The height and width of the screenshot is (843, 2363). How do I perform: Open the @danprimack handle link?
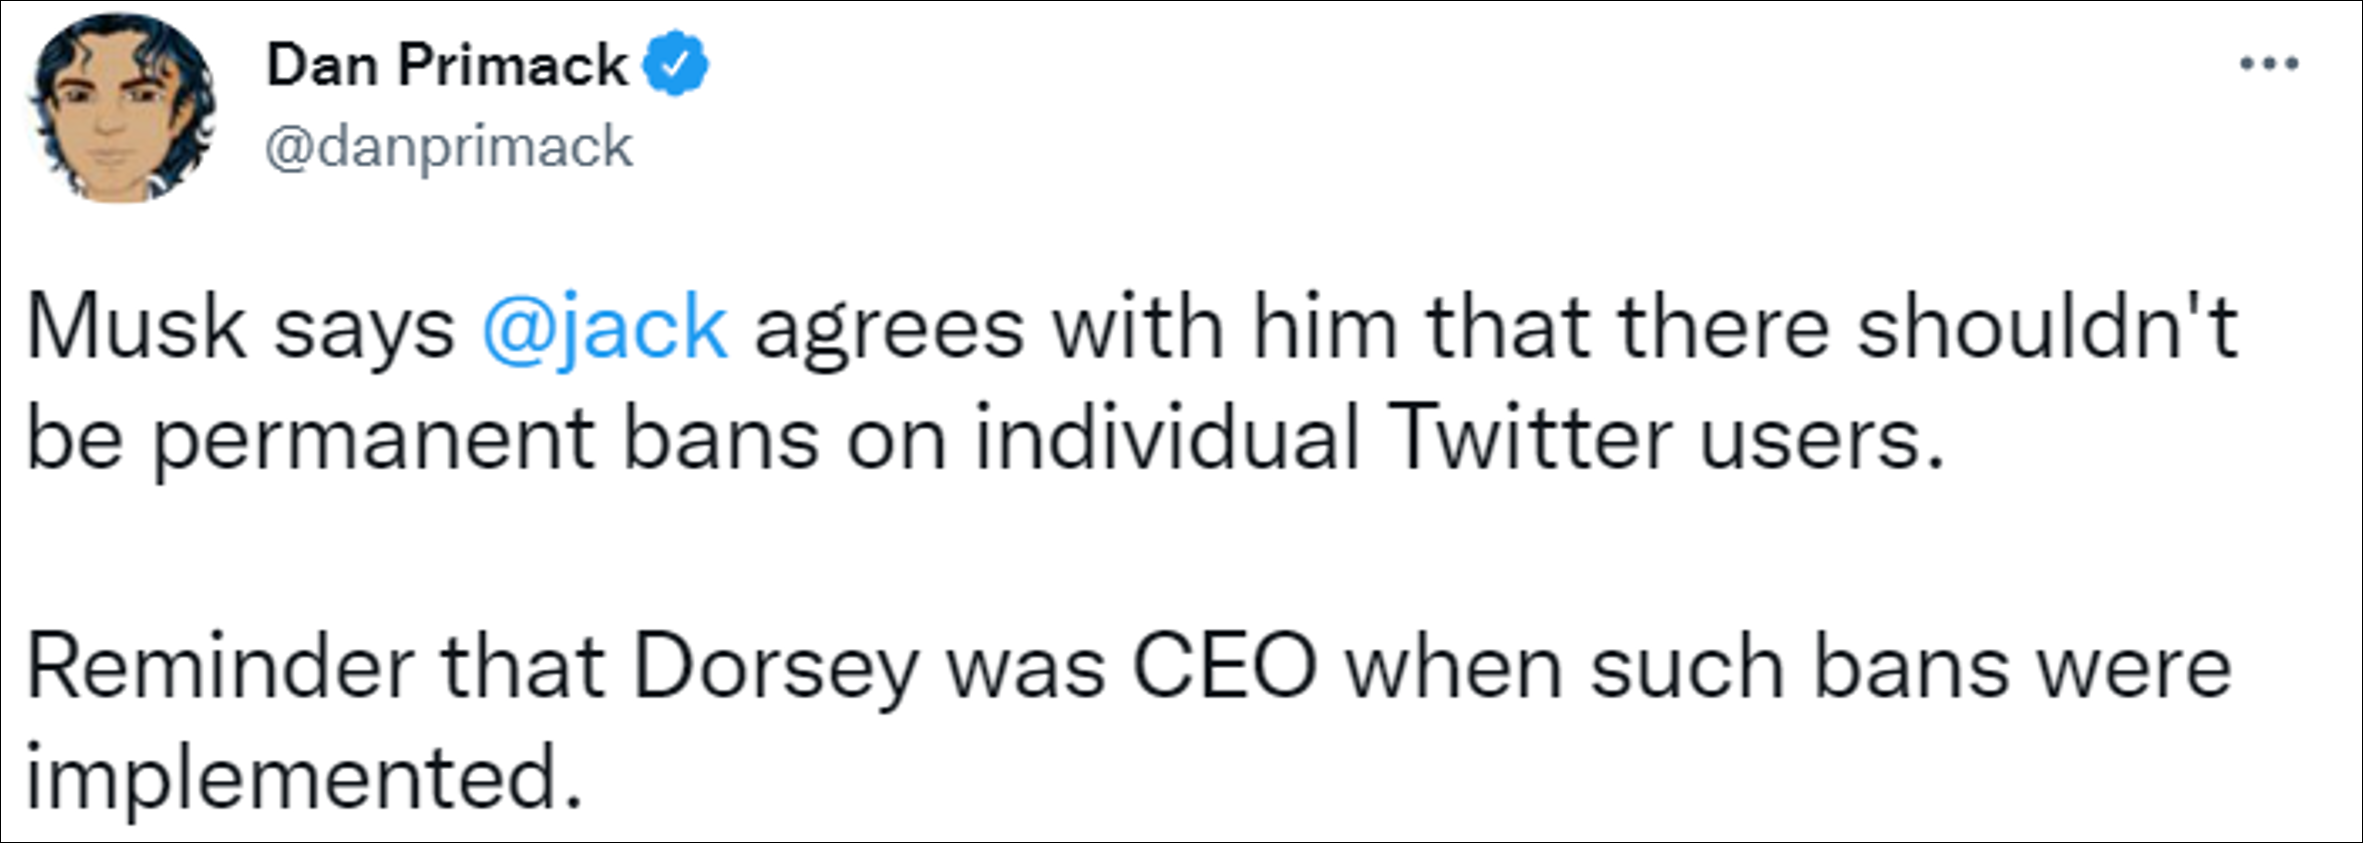tap(448, 147)
